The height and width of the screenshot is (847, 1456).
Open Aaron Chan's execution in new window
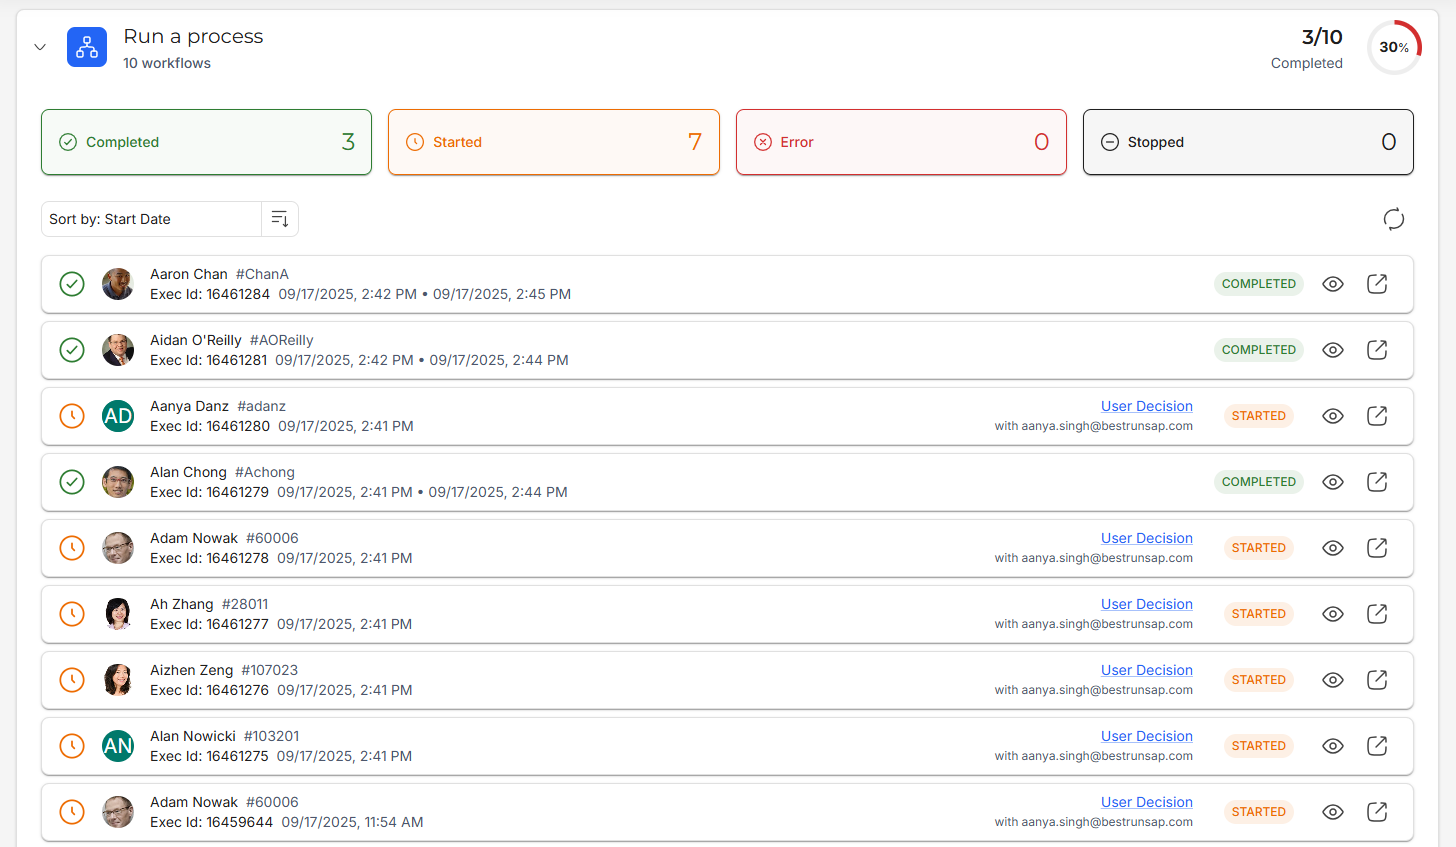coord(1376,284)
